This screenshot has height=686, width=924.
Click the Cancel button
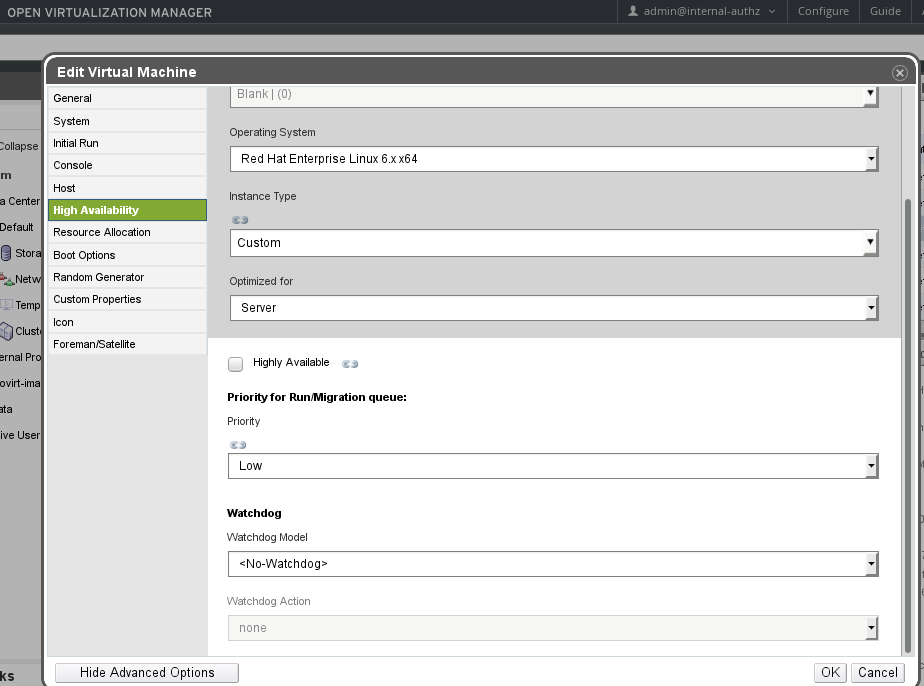878,673
